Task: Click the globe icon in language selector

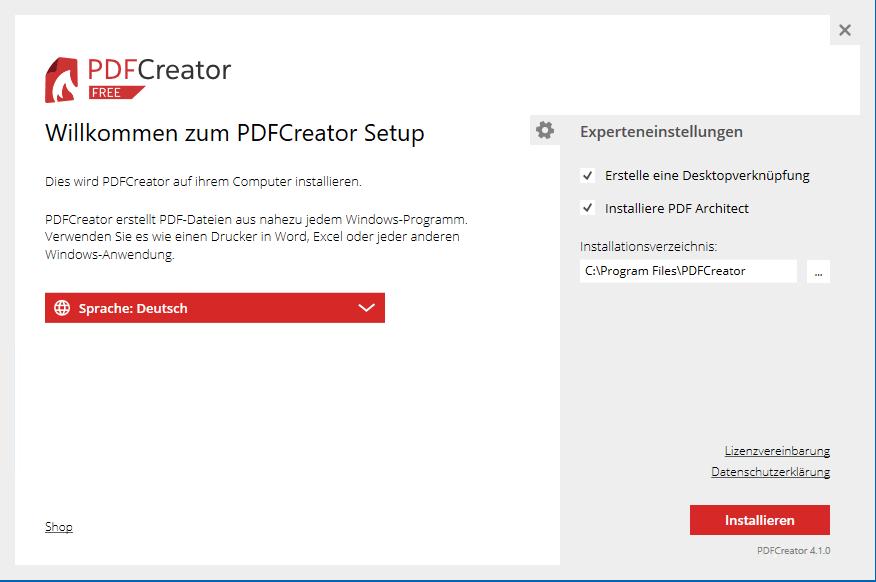Action: 62,308
